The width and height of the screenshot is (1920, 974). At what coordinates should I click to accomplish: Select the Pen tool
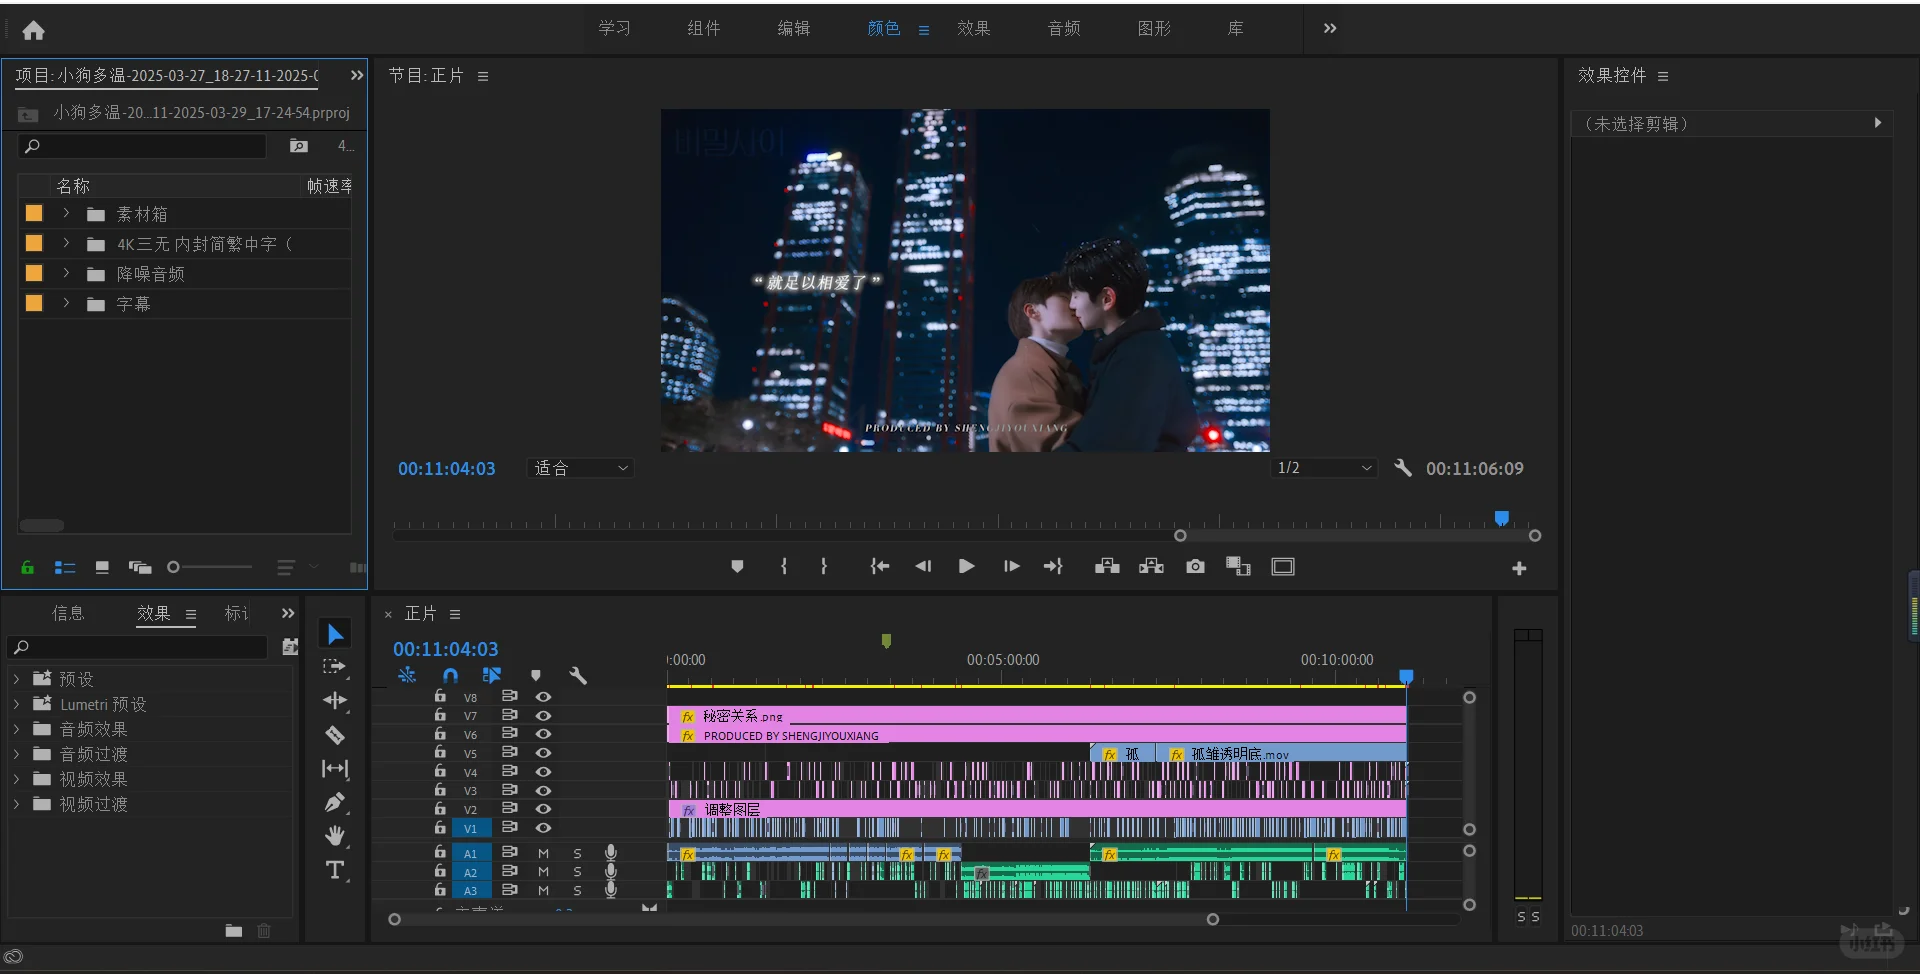pyautogui.click(x=335, y=802)
